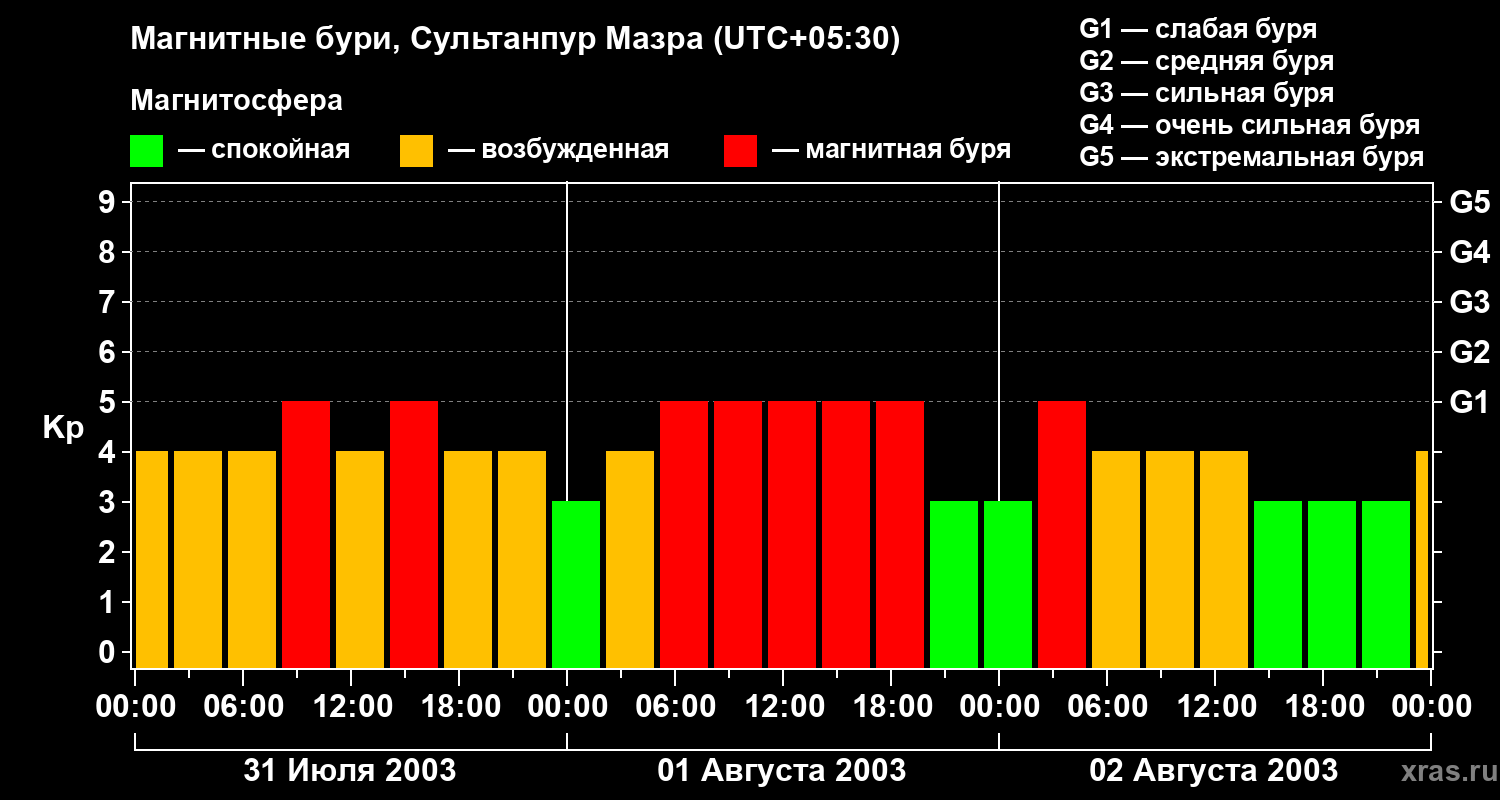Screen dimensions: 1500x800
Task: Click the '06:00' time label above 01 Августа
Action: pyautogui.click(x=675, y=707)
